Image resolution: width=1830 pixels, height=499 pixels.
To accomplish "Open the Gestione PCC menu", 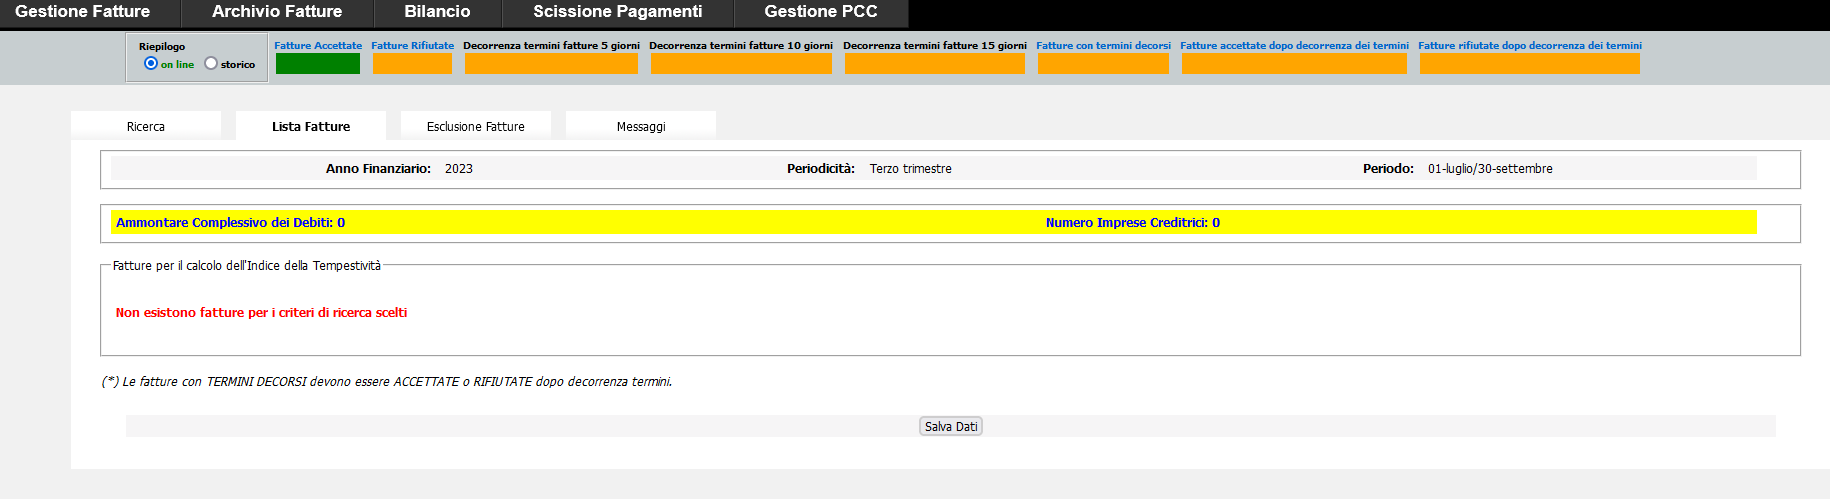I will [820, 12].
